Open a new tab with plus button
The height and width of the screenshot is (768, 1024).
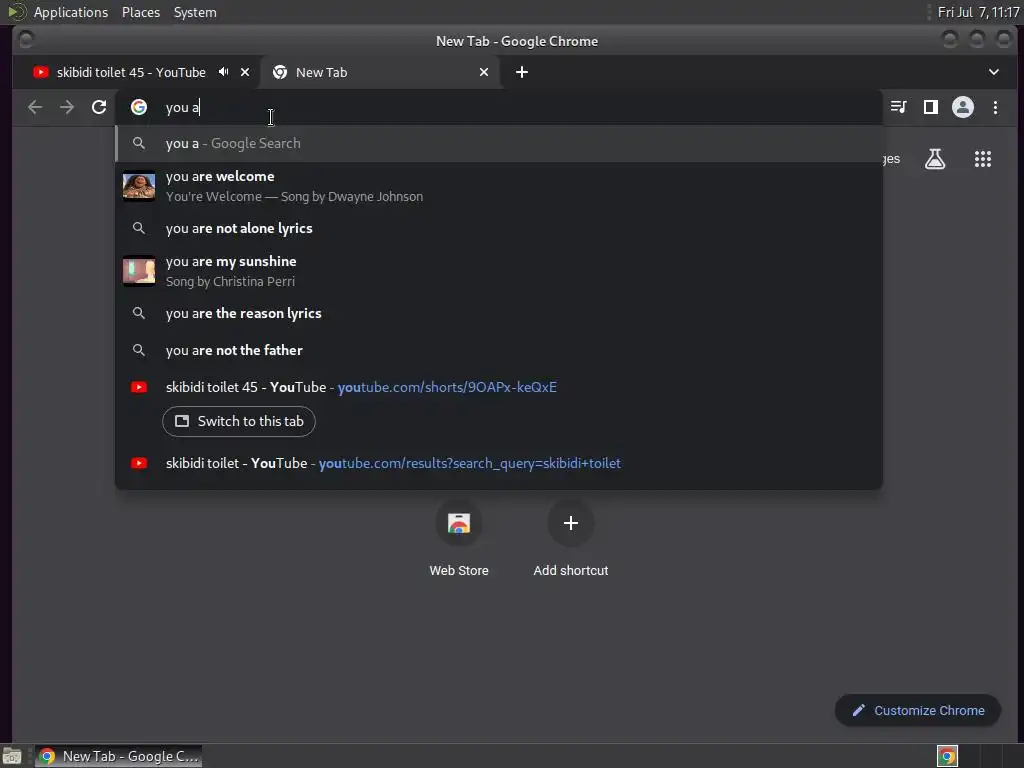point(522,72)
